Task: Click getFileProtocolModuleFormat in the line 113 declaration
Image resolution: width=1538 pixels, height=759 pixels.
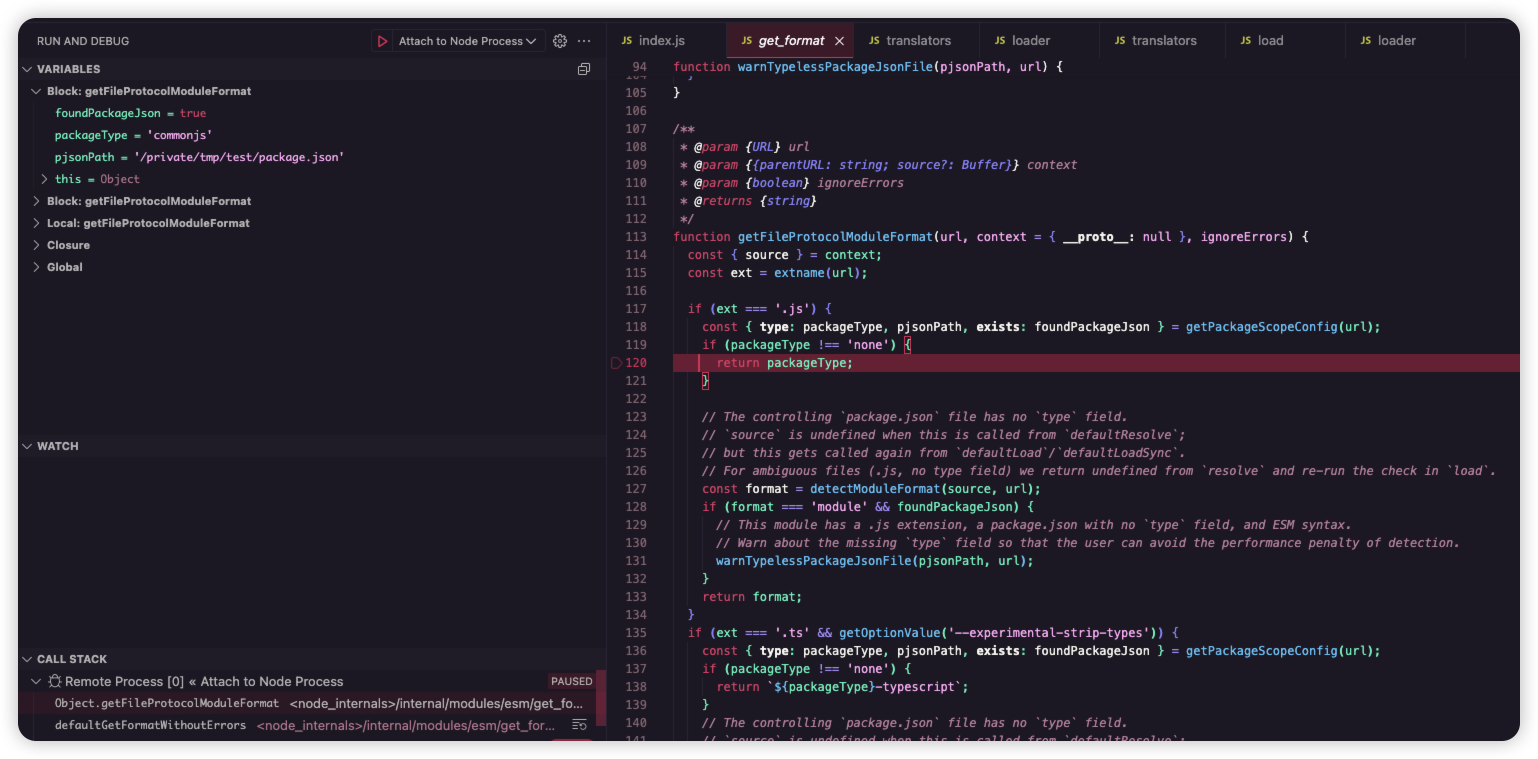Action: point(834,237)
